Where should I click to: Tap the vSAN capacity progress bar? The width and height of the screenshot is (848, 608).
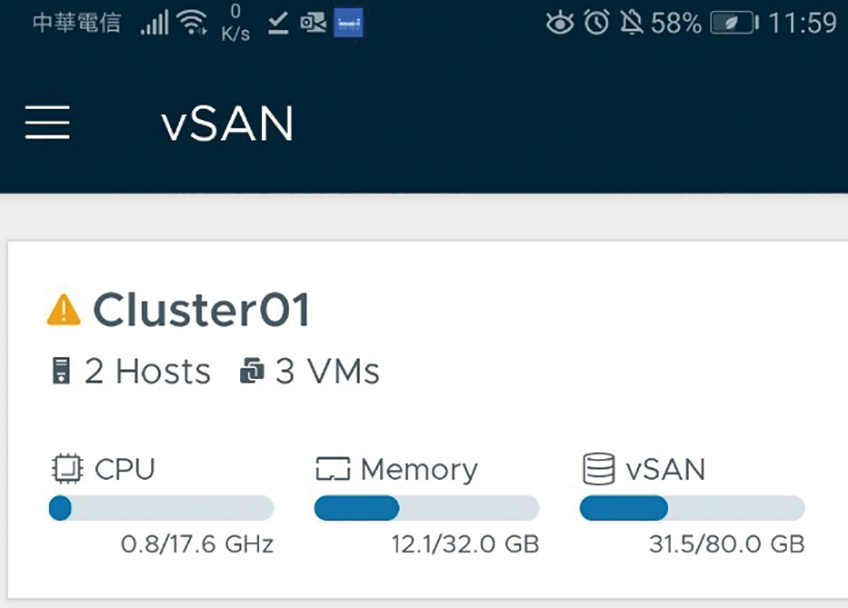point(692,508)
